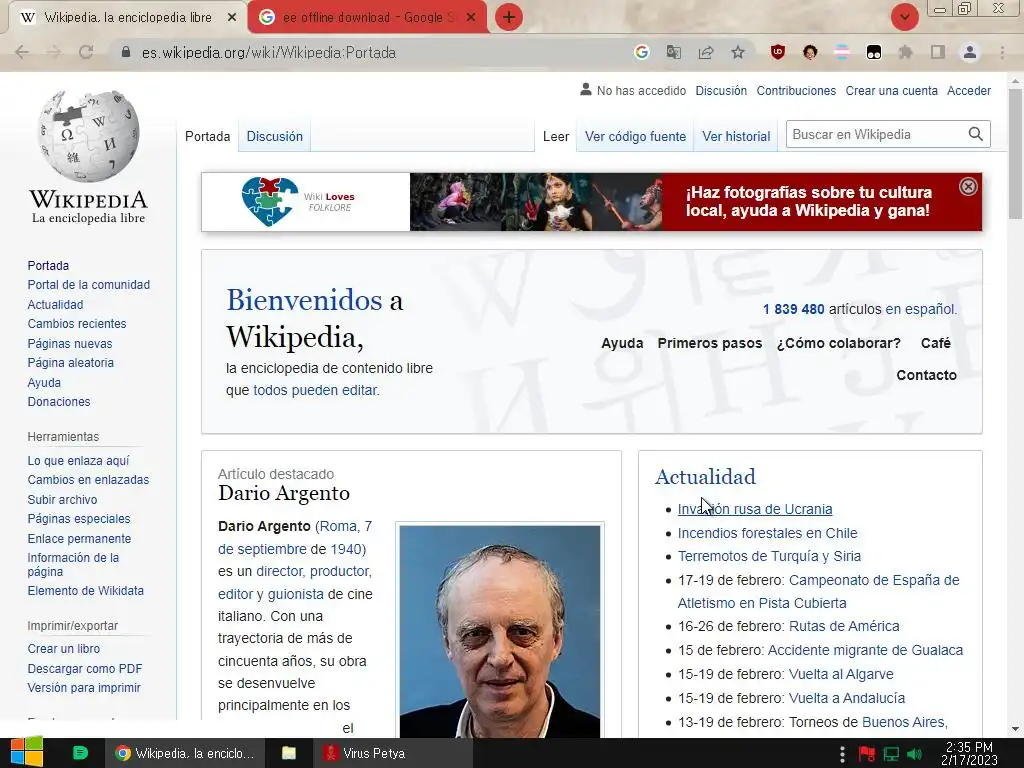The image size is (1024, 768).
Task: Open Cambios recientes in sidebar
Action: 77,323
